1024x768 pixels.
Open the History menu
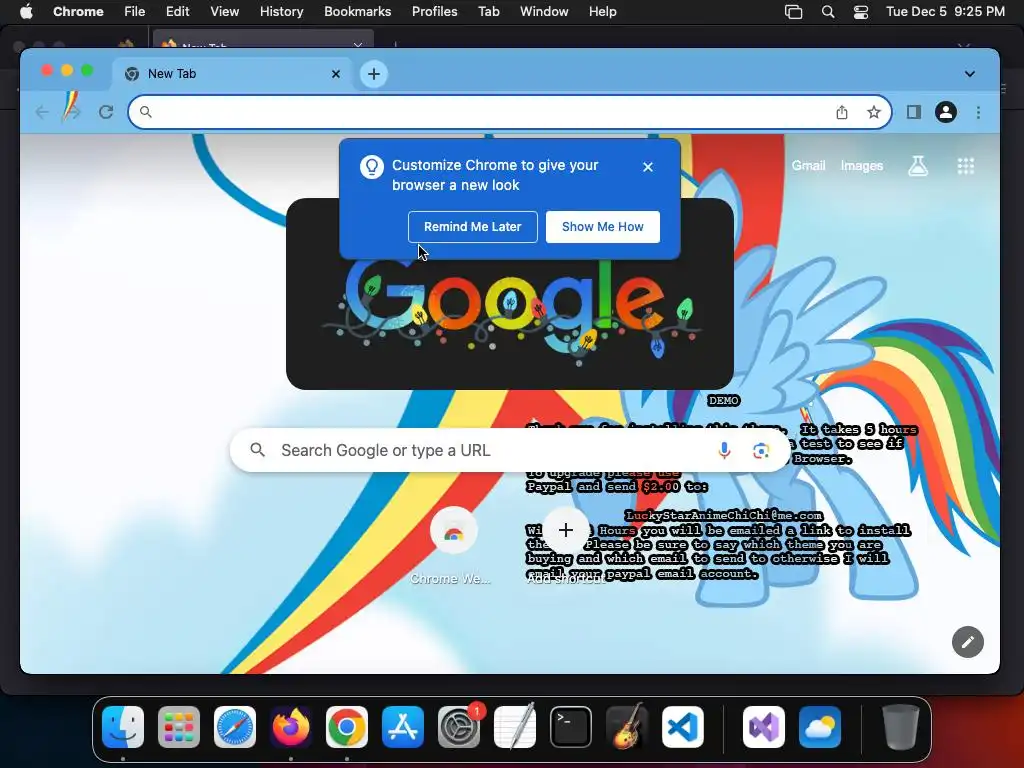click(281, 12)
